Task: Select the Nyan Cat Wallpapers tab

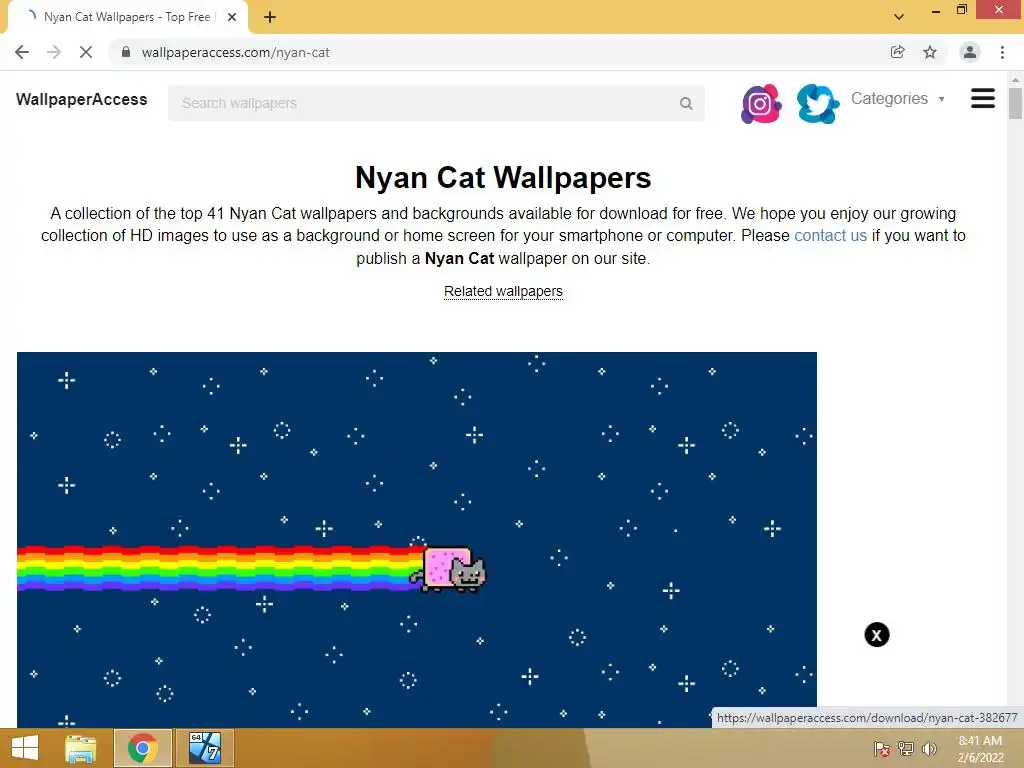Action: click(x=127, y=17)
